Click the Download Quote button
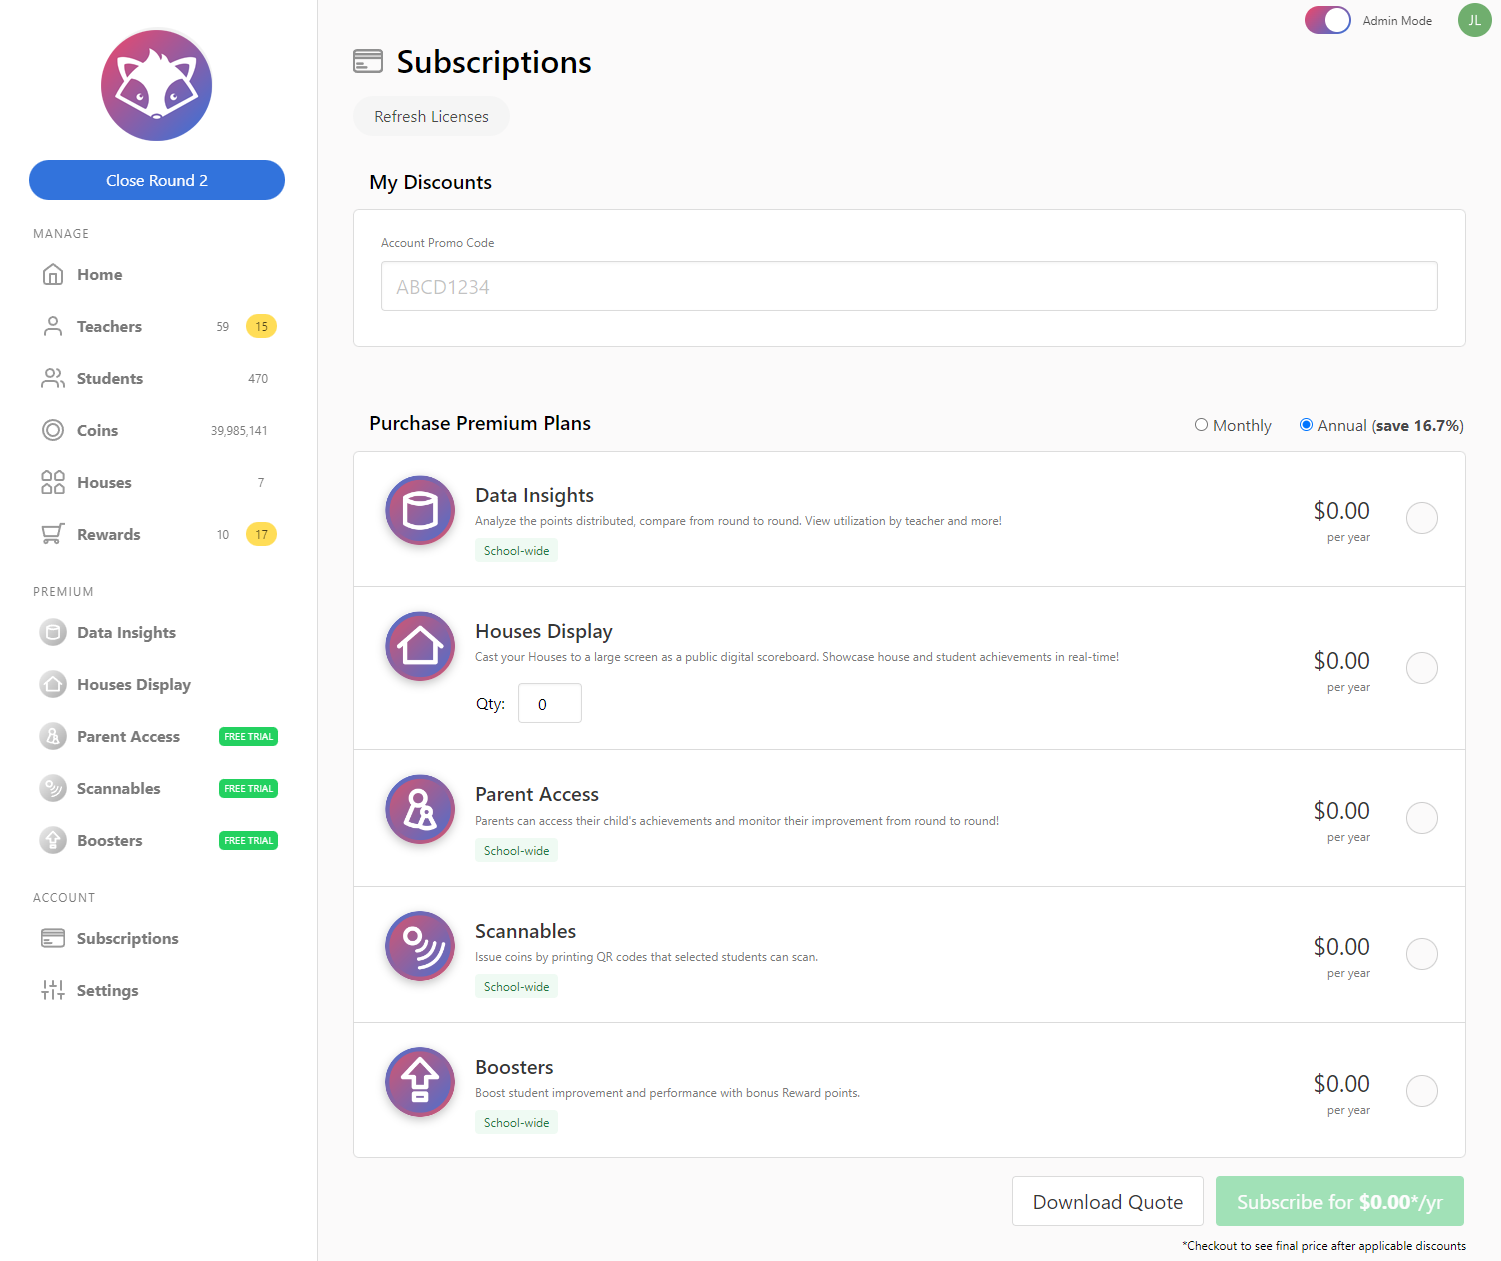Viewport: 1501px width, 1261px height. point(1107,1201)
